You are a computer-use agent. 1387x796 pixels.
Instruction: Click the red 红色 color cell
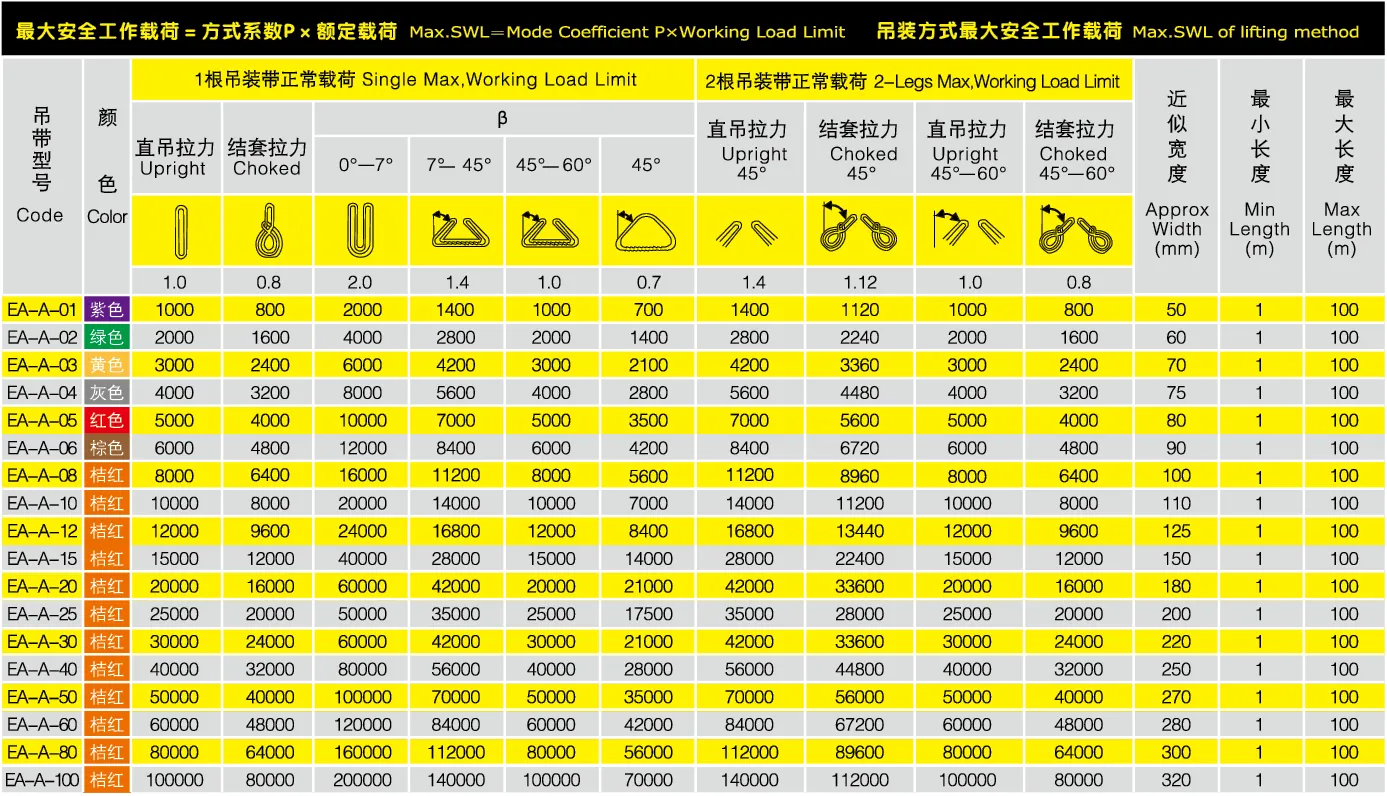tap(107, 421)
